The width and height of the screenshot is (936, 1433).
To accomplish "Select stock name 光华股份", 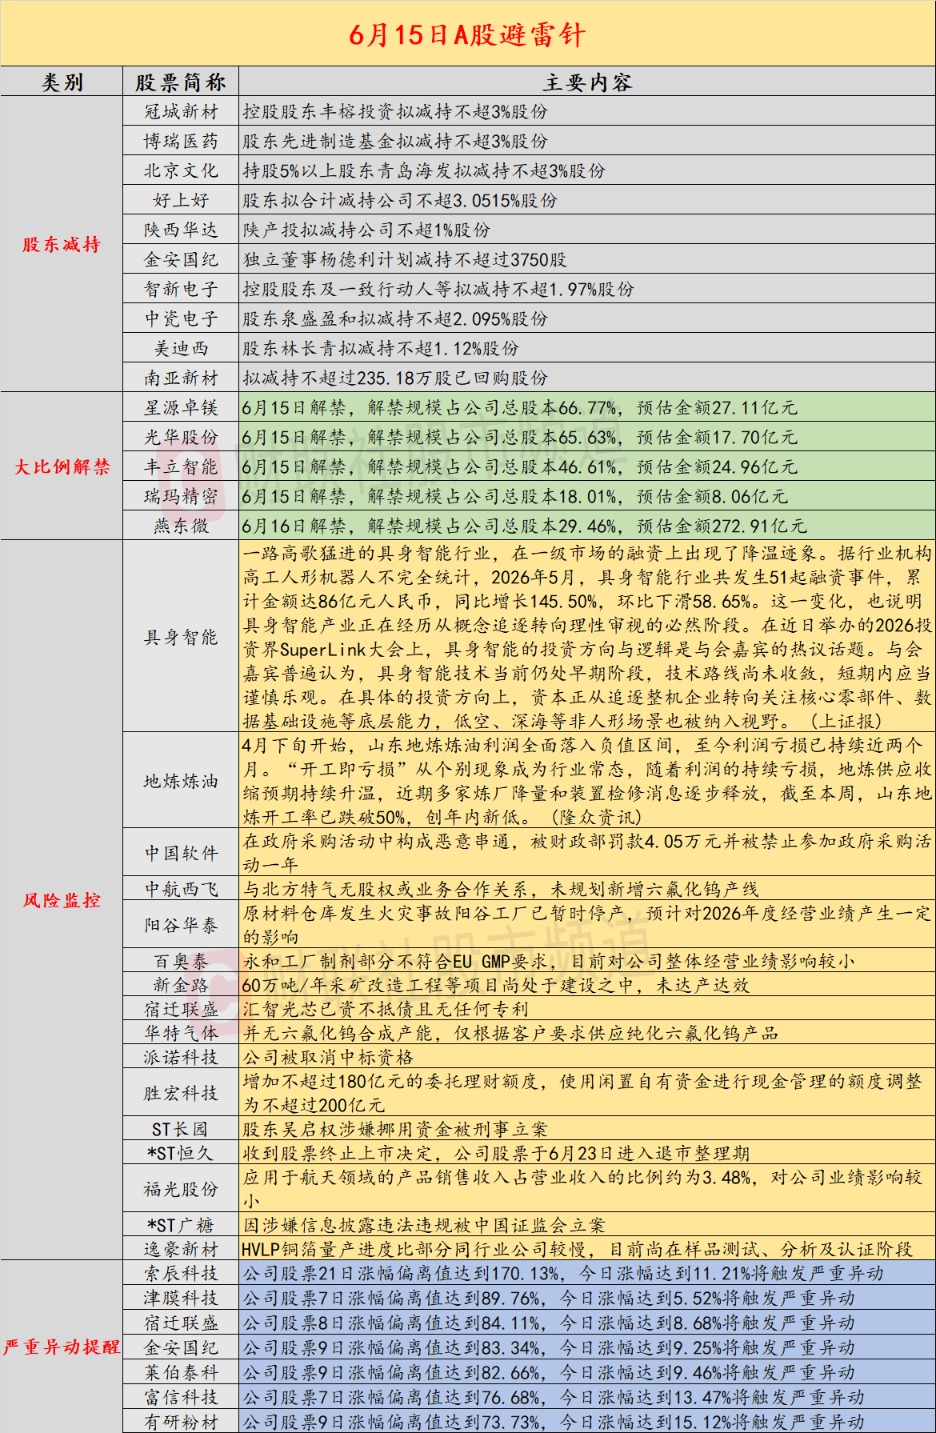I will point(181,437).
